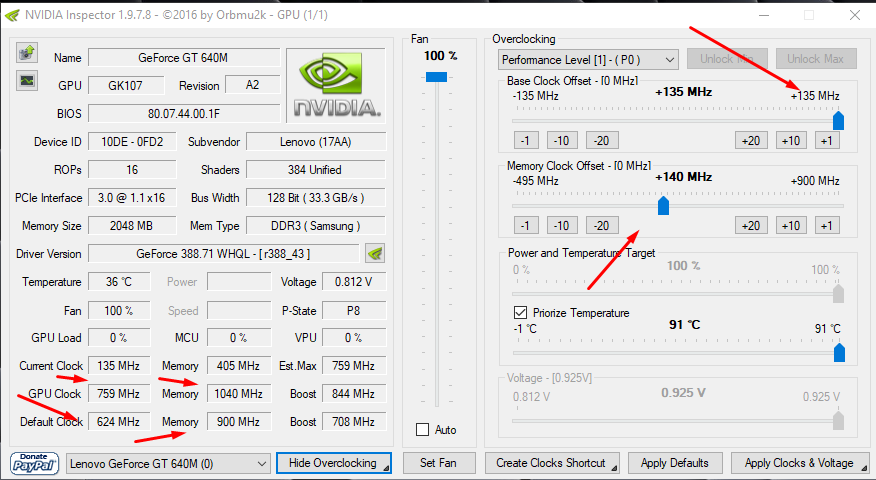Viewport: 876px width, 480px height.
Task: Click Memory Clock Offset -20 button
Action: point(601,226)
